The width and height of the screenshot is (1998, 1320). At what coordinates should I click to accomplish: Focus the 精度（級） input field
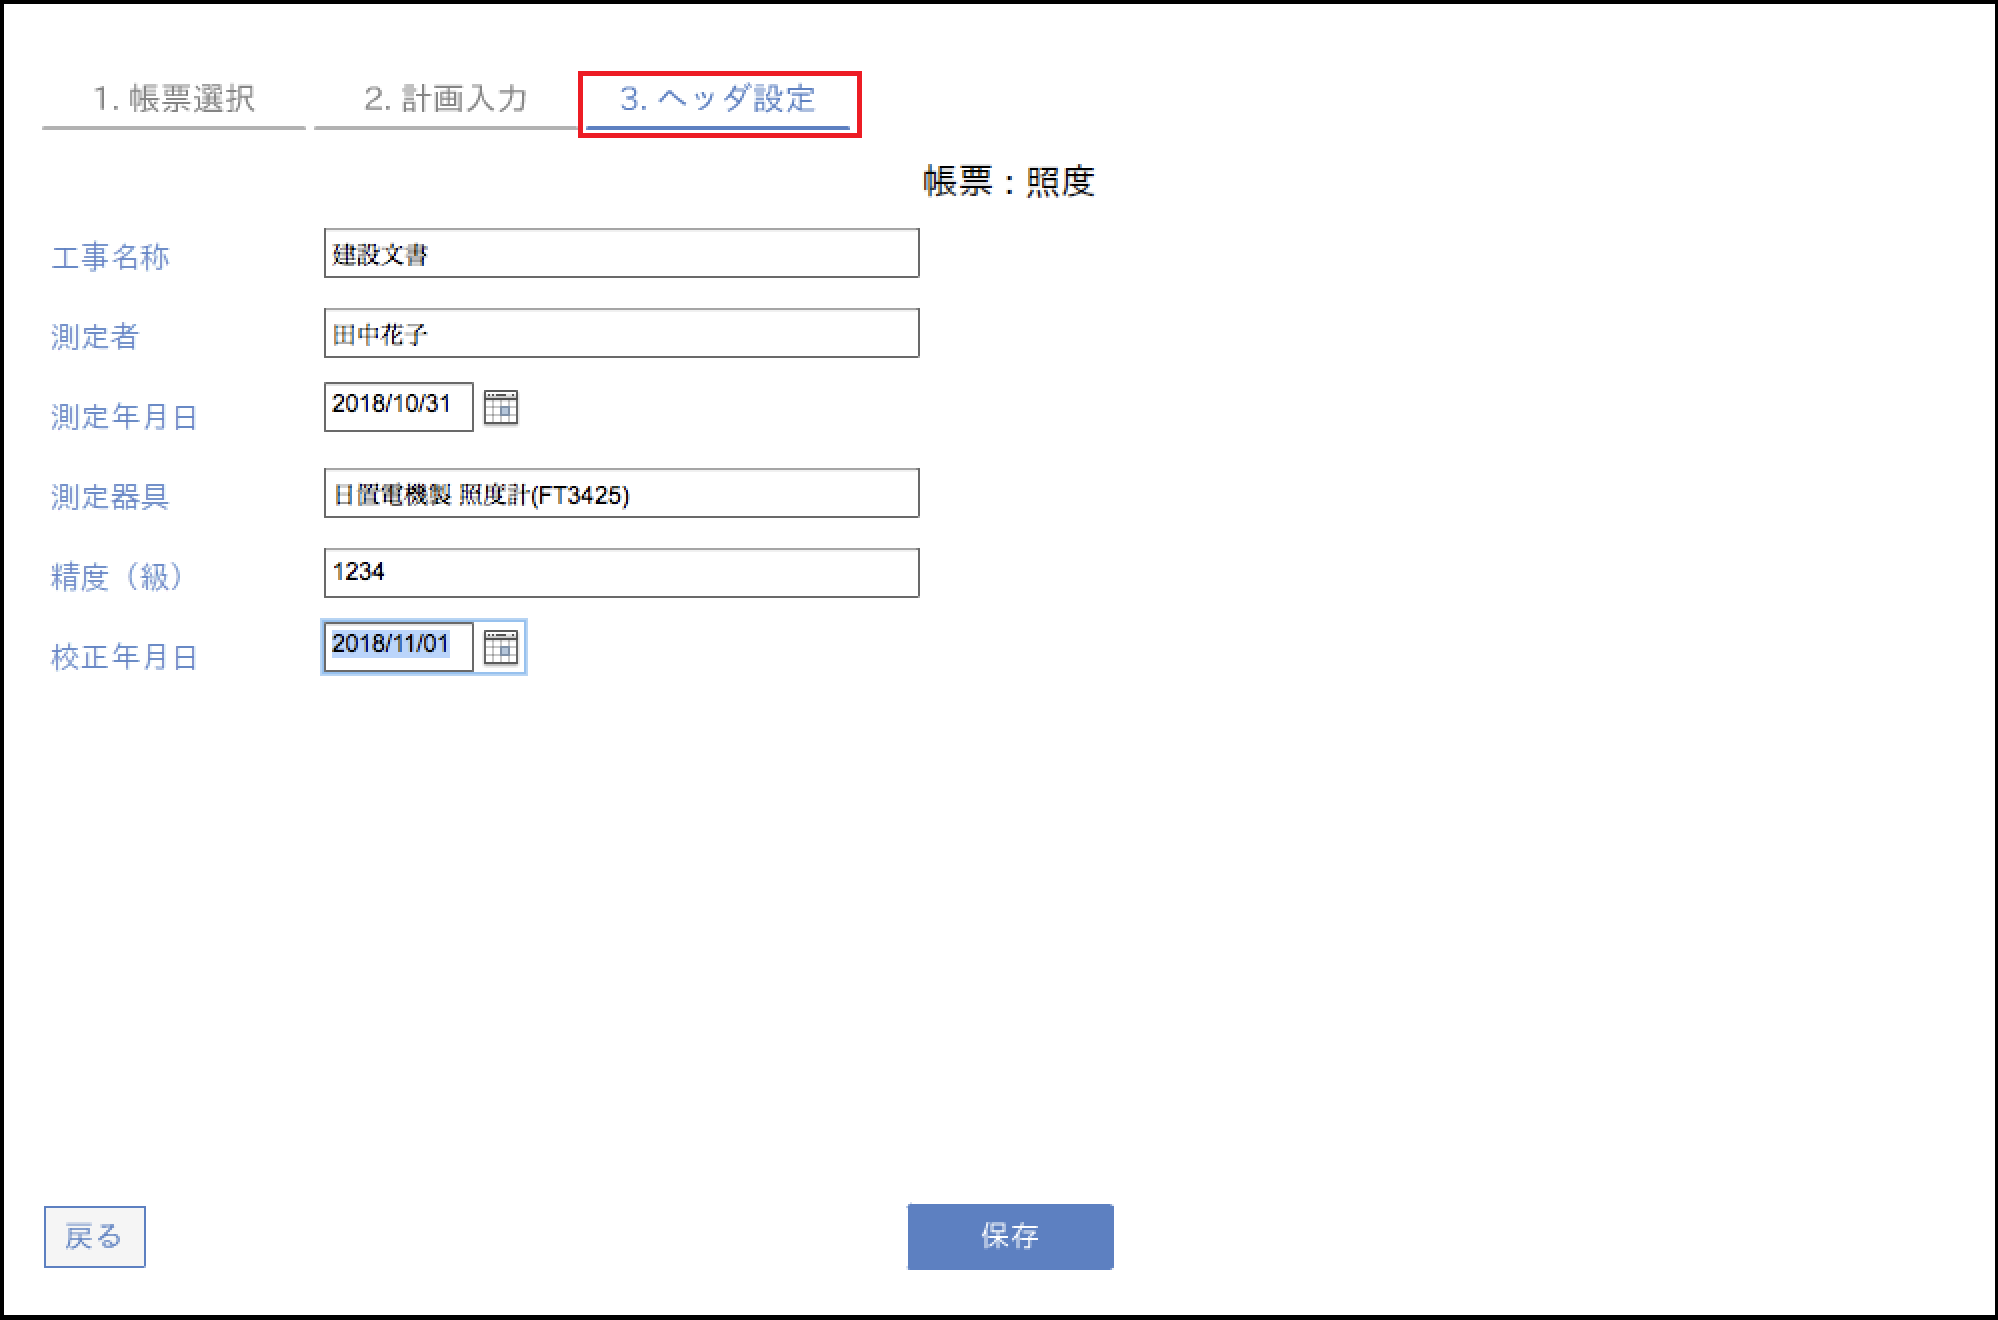pos(621,573)
